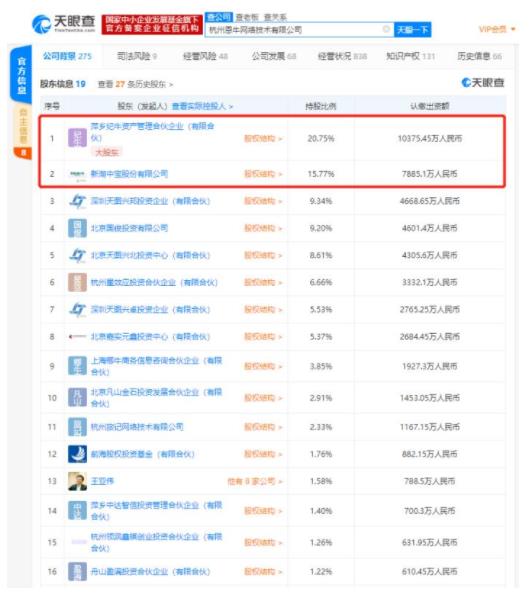Open the 查看27条历史股东 link
The height and width of the screenshot is (593, 530).
(x=135, y=84)
